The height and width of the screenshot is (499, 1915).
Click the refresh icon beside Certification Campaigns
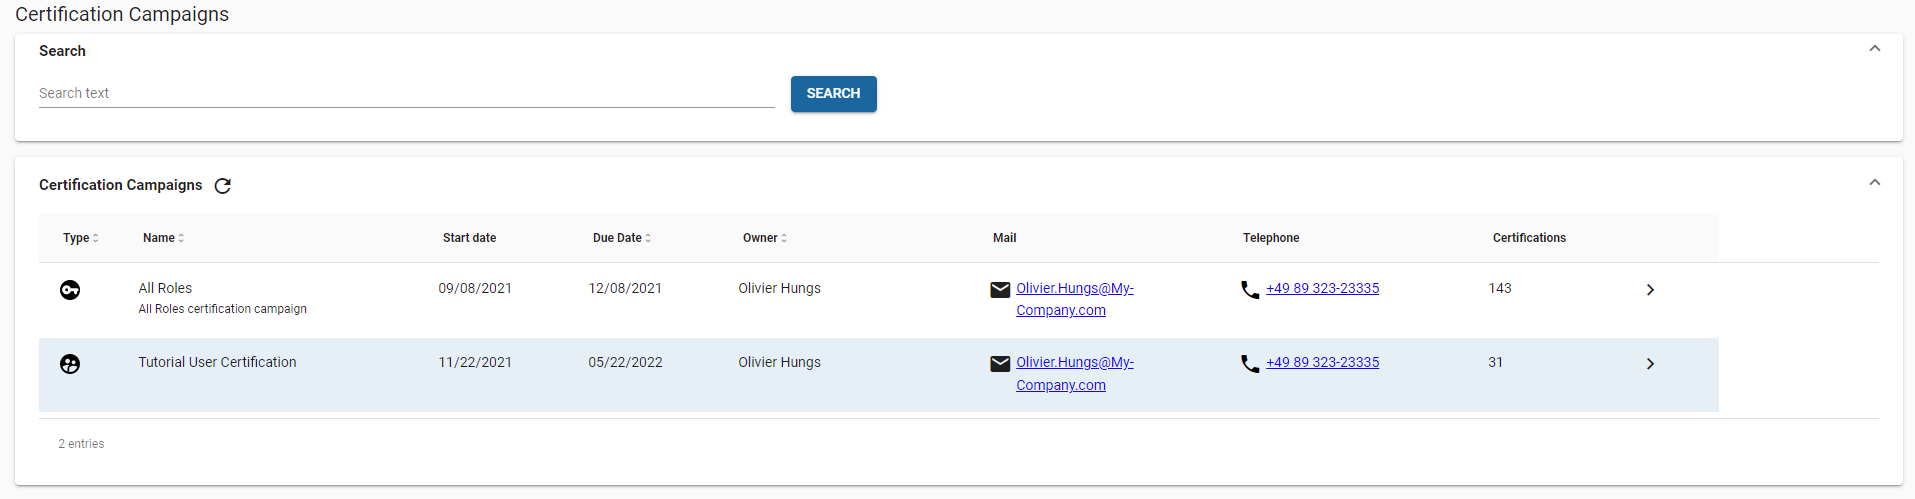(223, 186)
